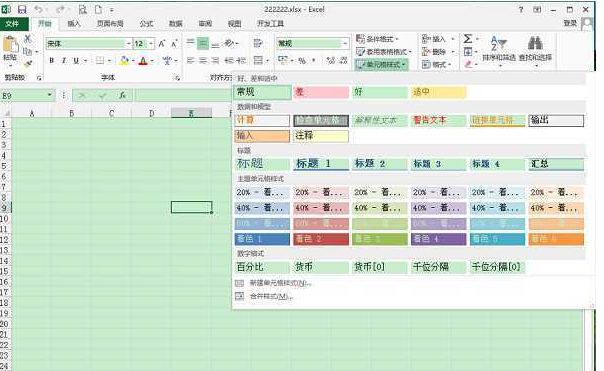The image size is (604, 371).
Task: Cut the selection with scissors icon
Action: click(x=27, y=39)
